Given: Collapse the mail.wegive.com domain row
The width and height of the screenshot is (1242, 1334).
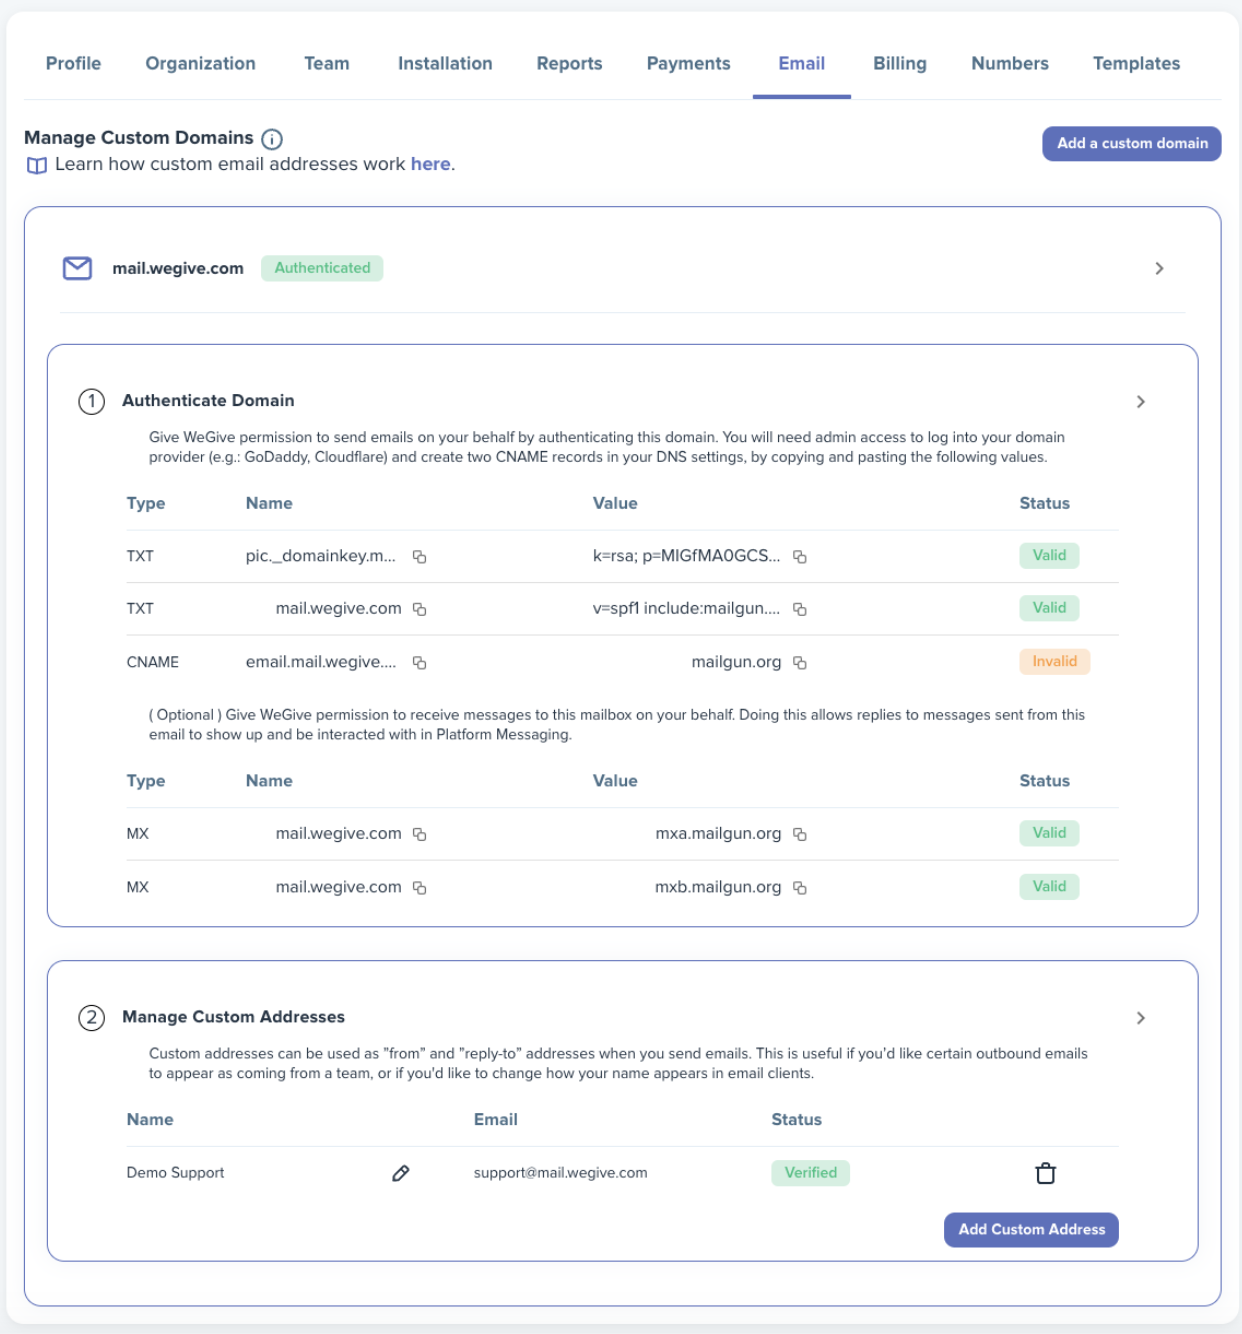Looking at the screenshot, I should (1159, 268).
